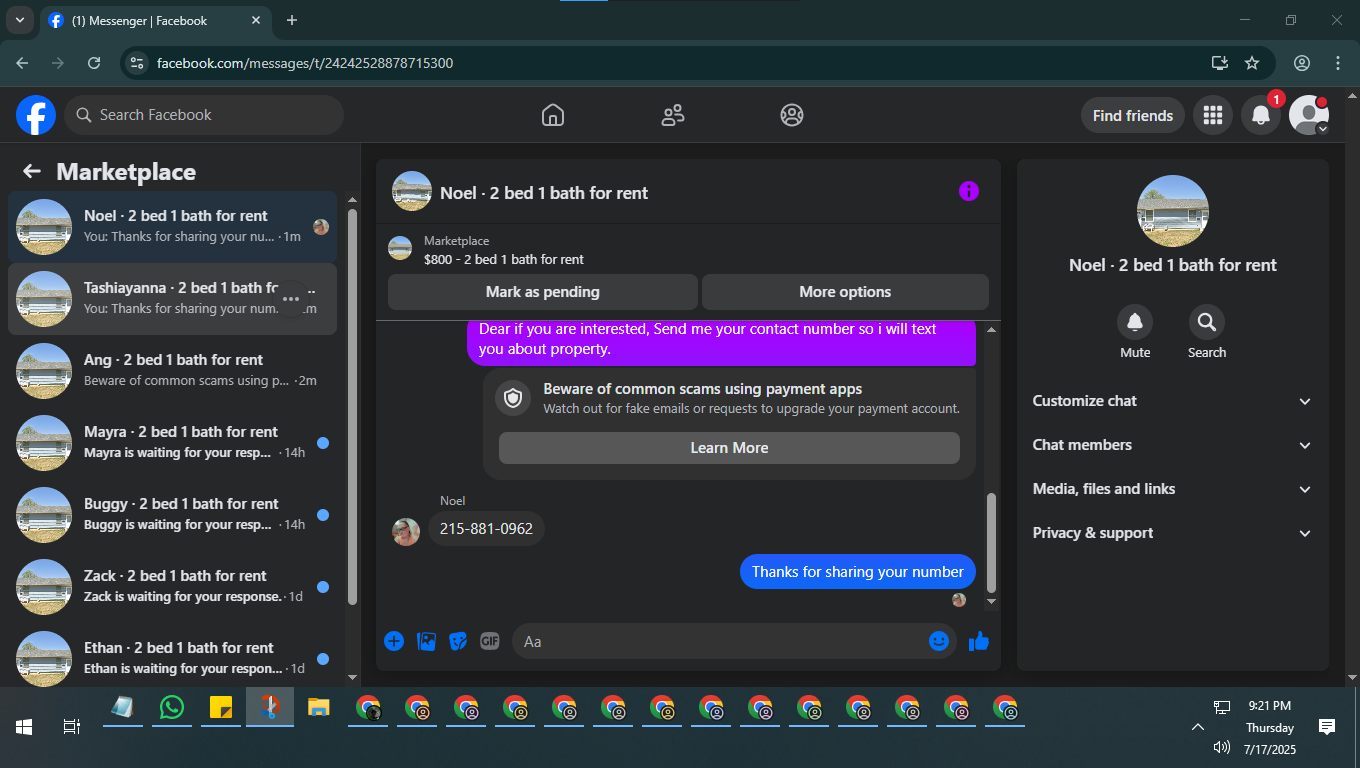Click Mark as pending button

pyautogui.click(x=543, y=292)
